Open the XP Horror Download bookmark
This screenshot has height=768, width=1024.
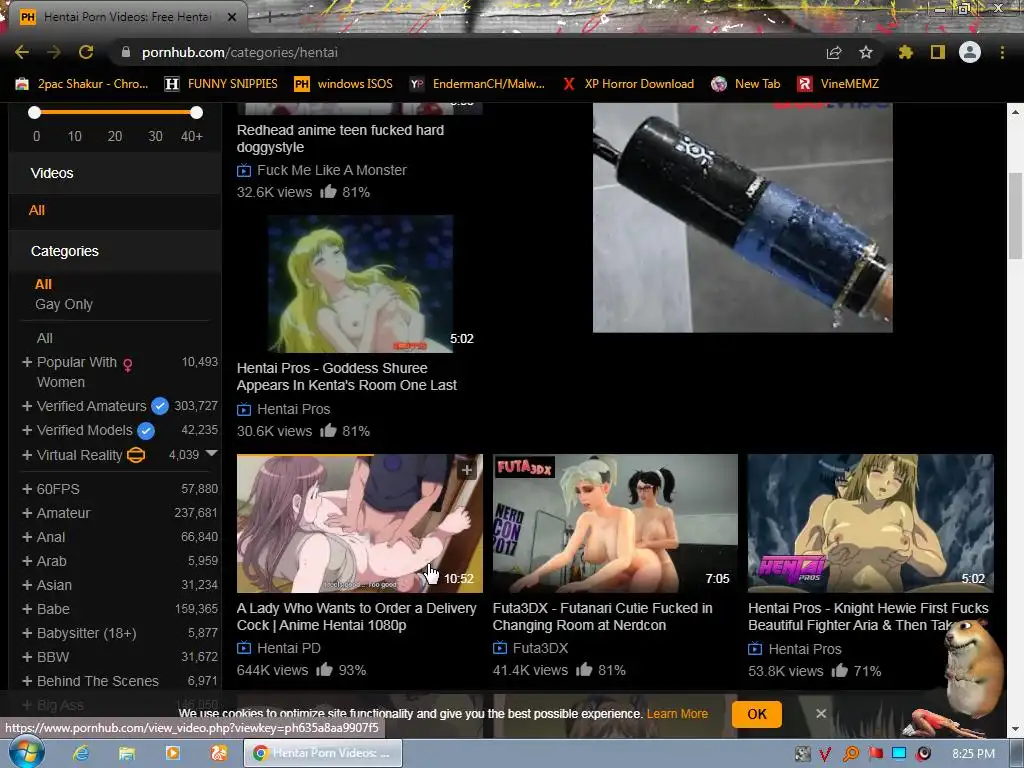point(628,84)
